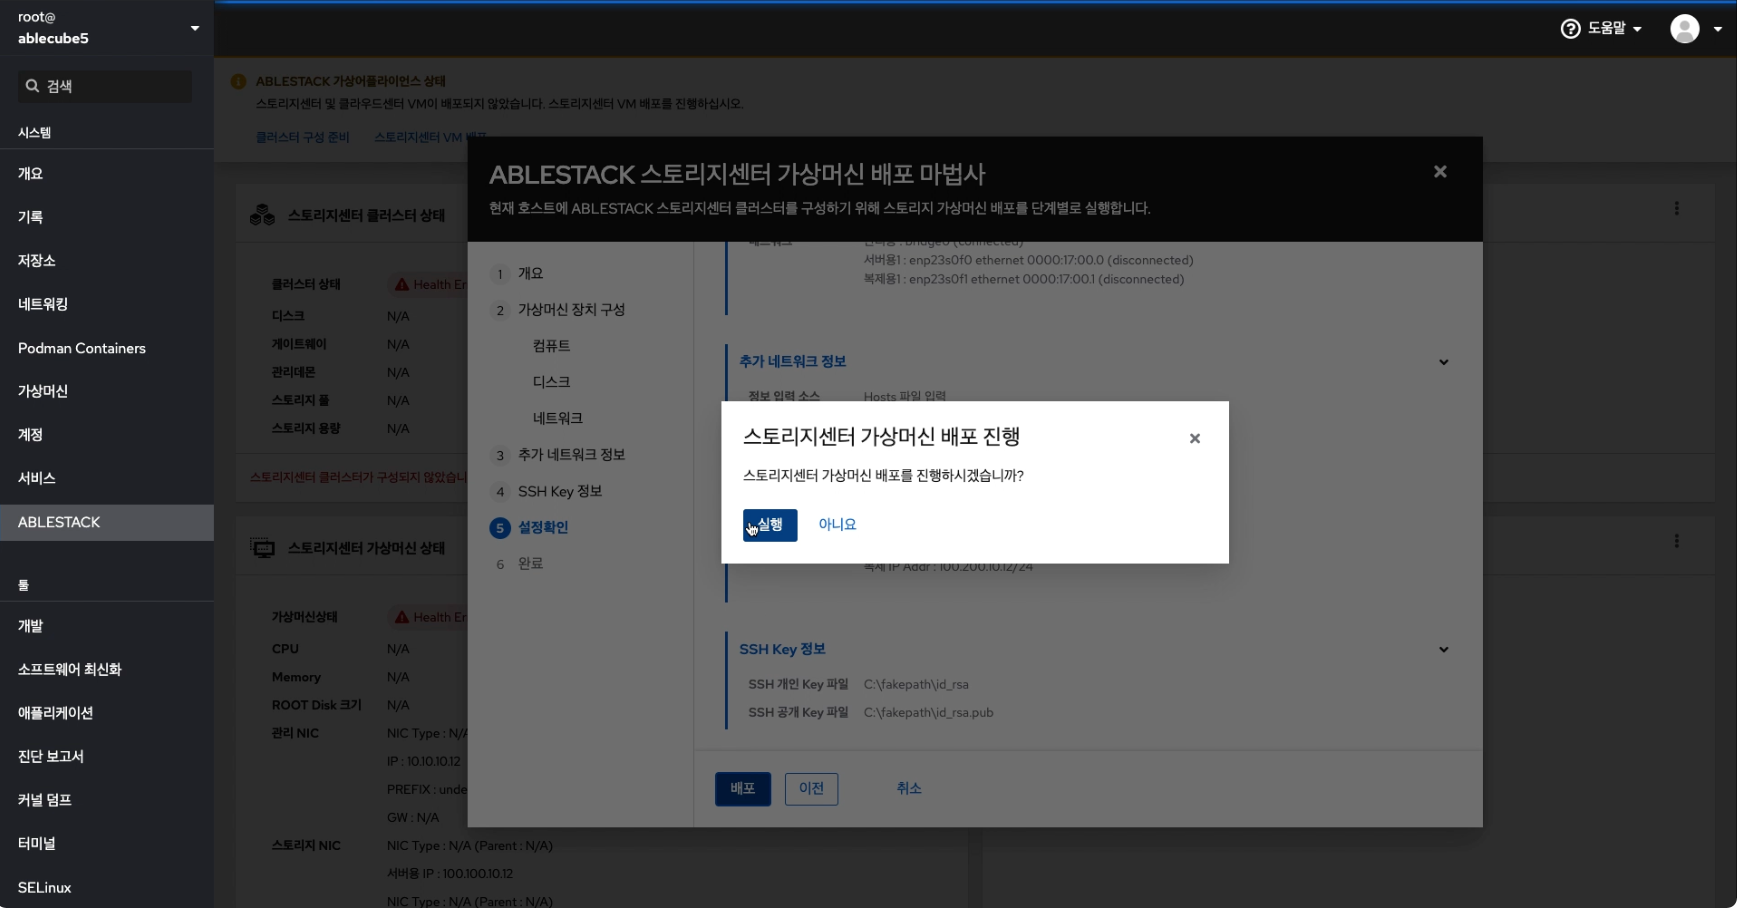Open 계정 in the sidebar
The height and width of the screenshot is (908, 1737).
107,435
